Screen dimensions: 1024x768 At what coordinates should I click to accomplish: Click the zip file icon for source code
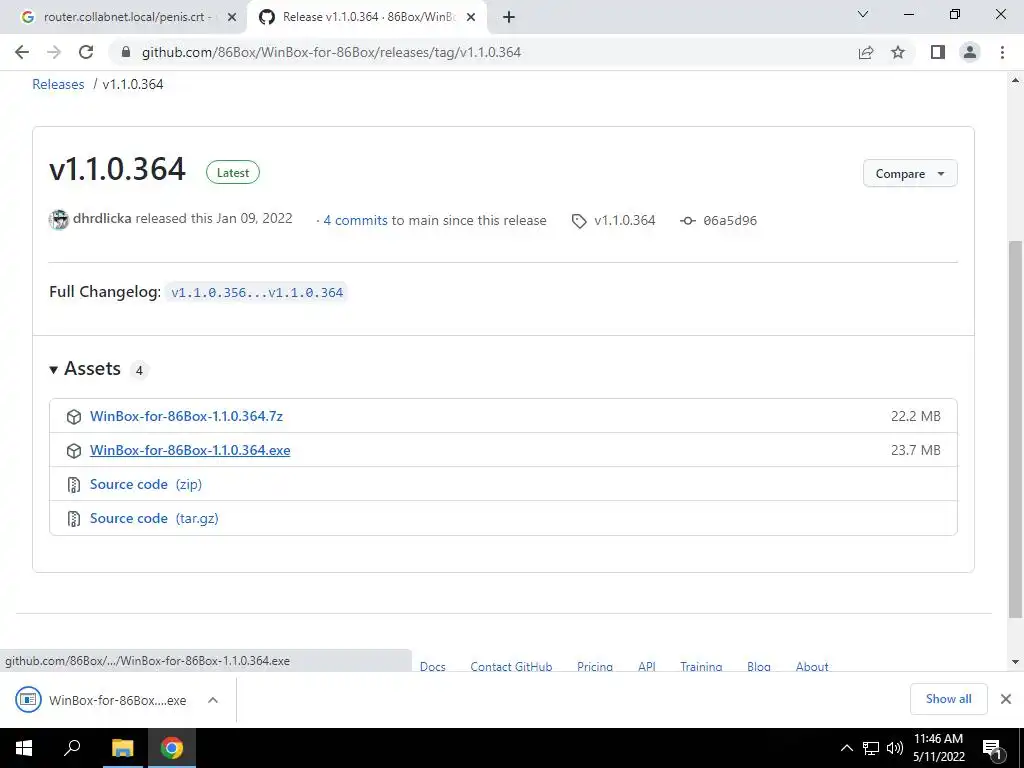click(x=74, y=485)
